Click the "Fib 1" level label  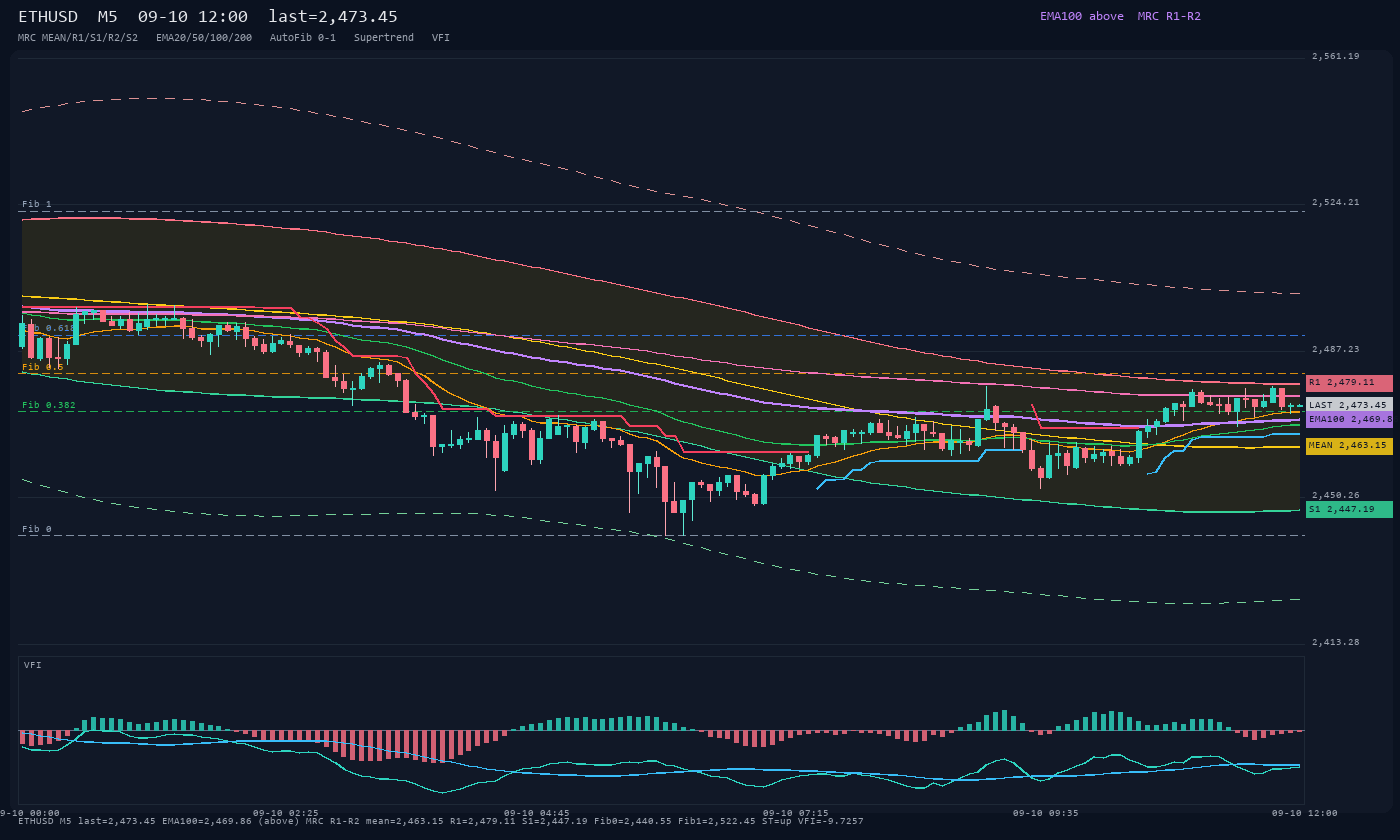tap(37, 204)
